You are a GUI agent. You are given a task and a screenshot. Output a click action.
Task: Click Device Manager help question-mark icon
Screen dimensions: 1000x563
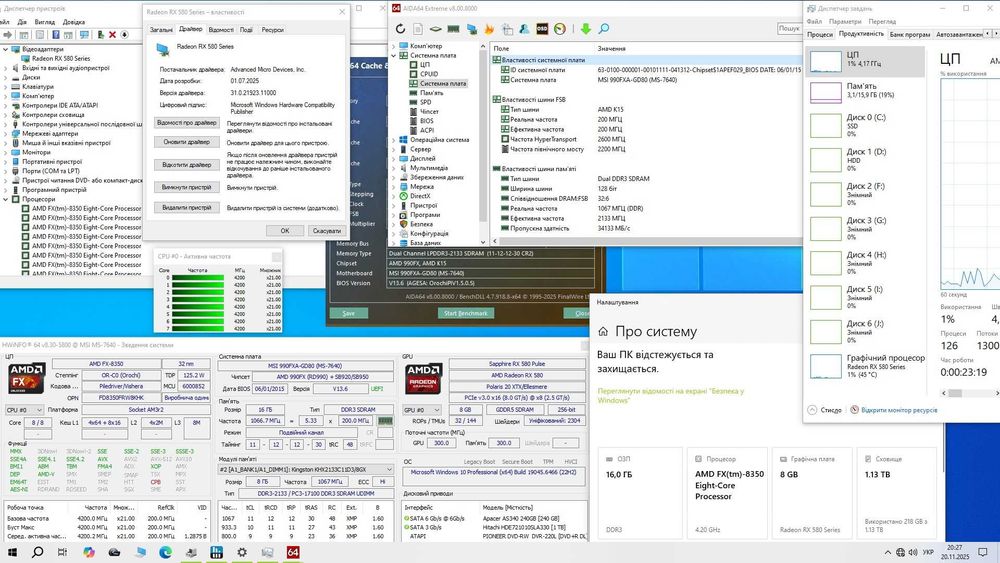55,34
